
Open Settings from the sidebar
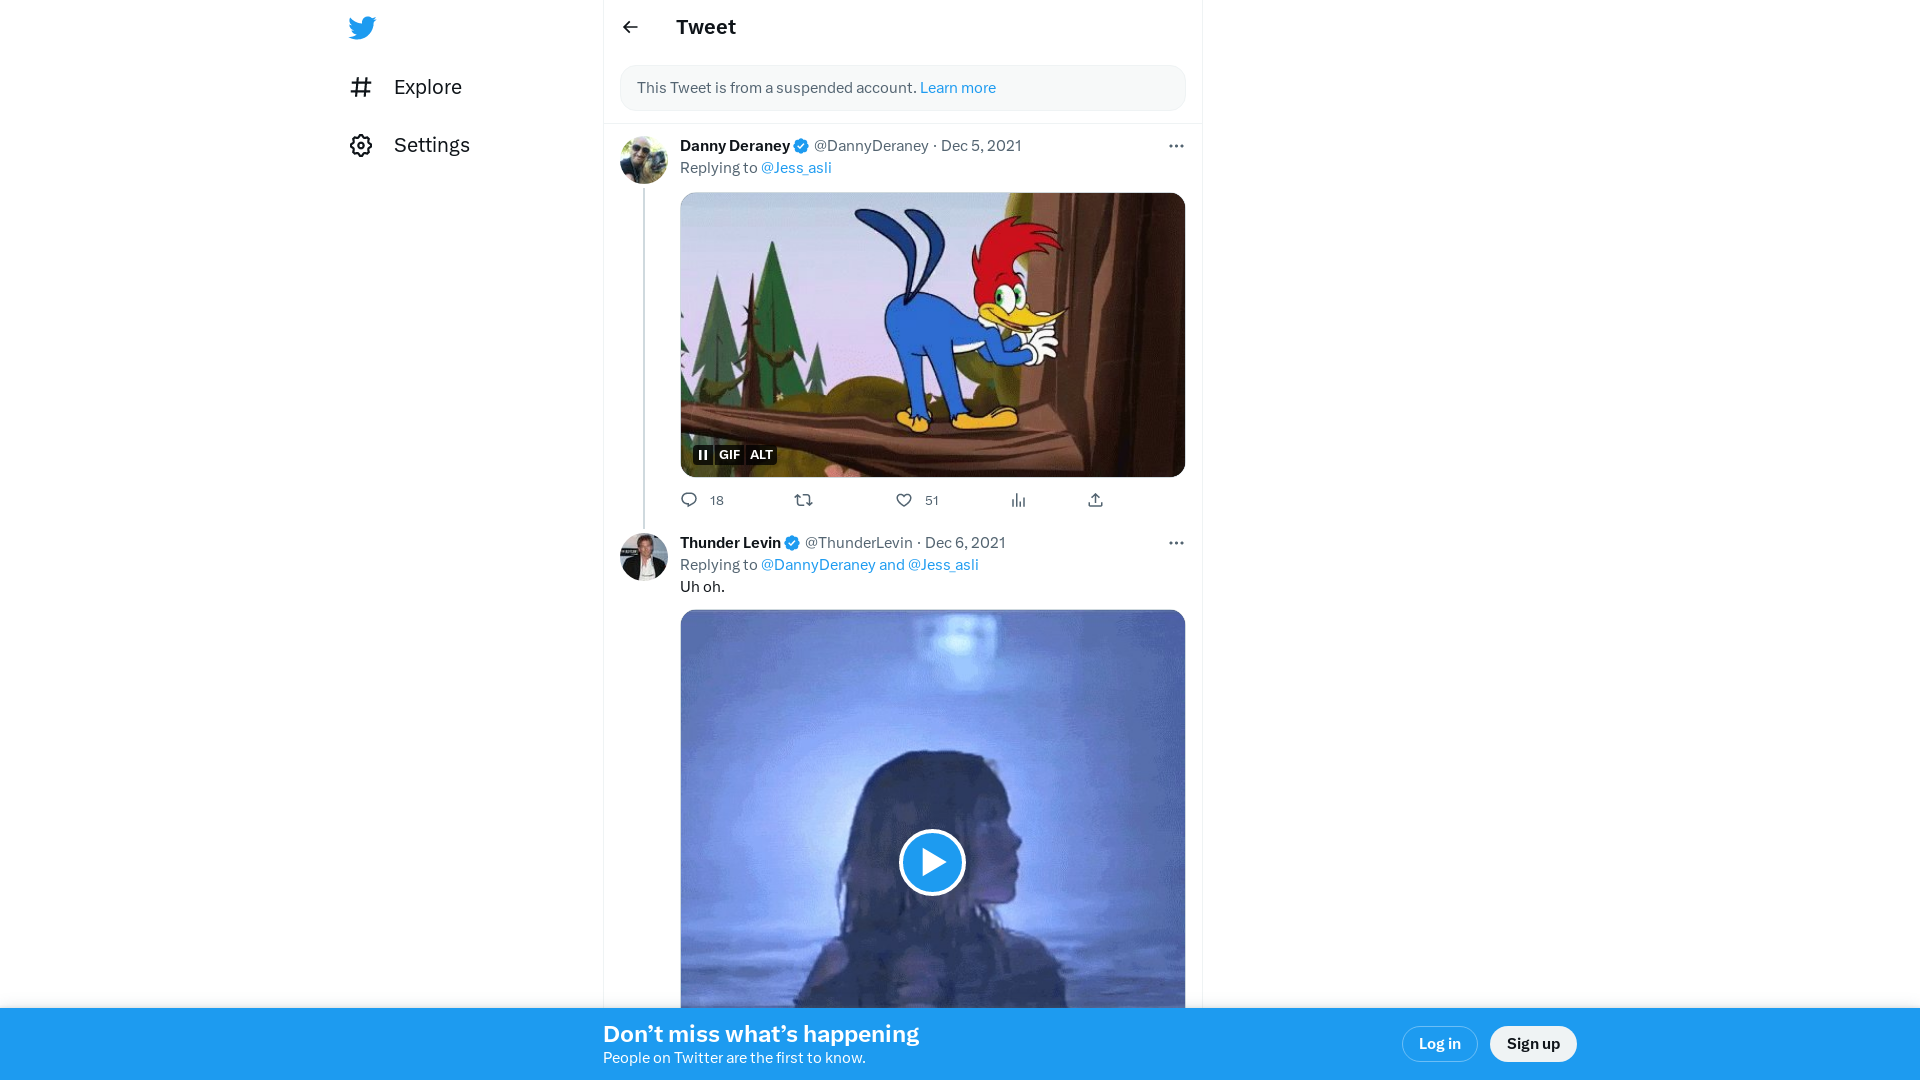(410, 145)
